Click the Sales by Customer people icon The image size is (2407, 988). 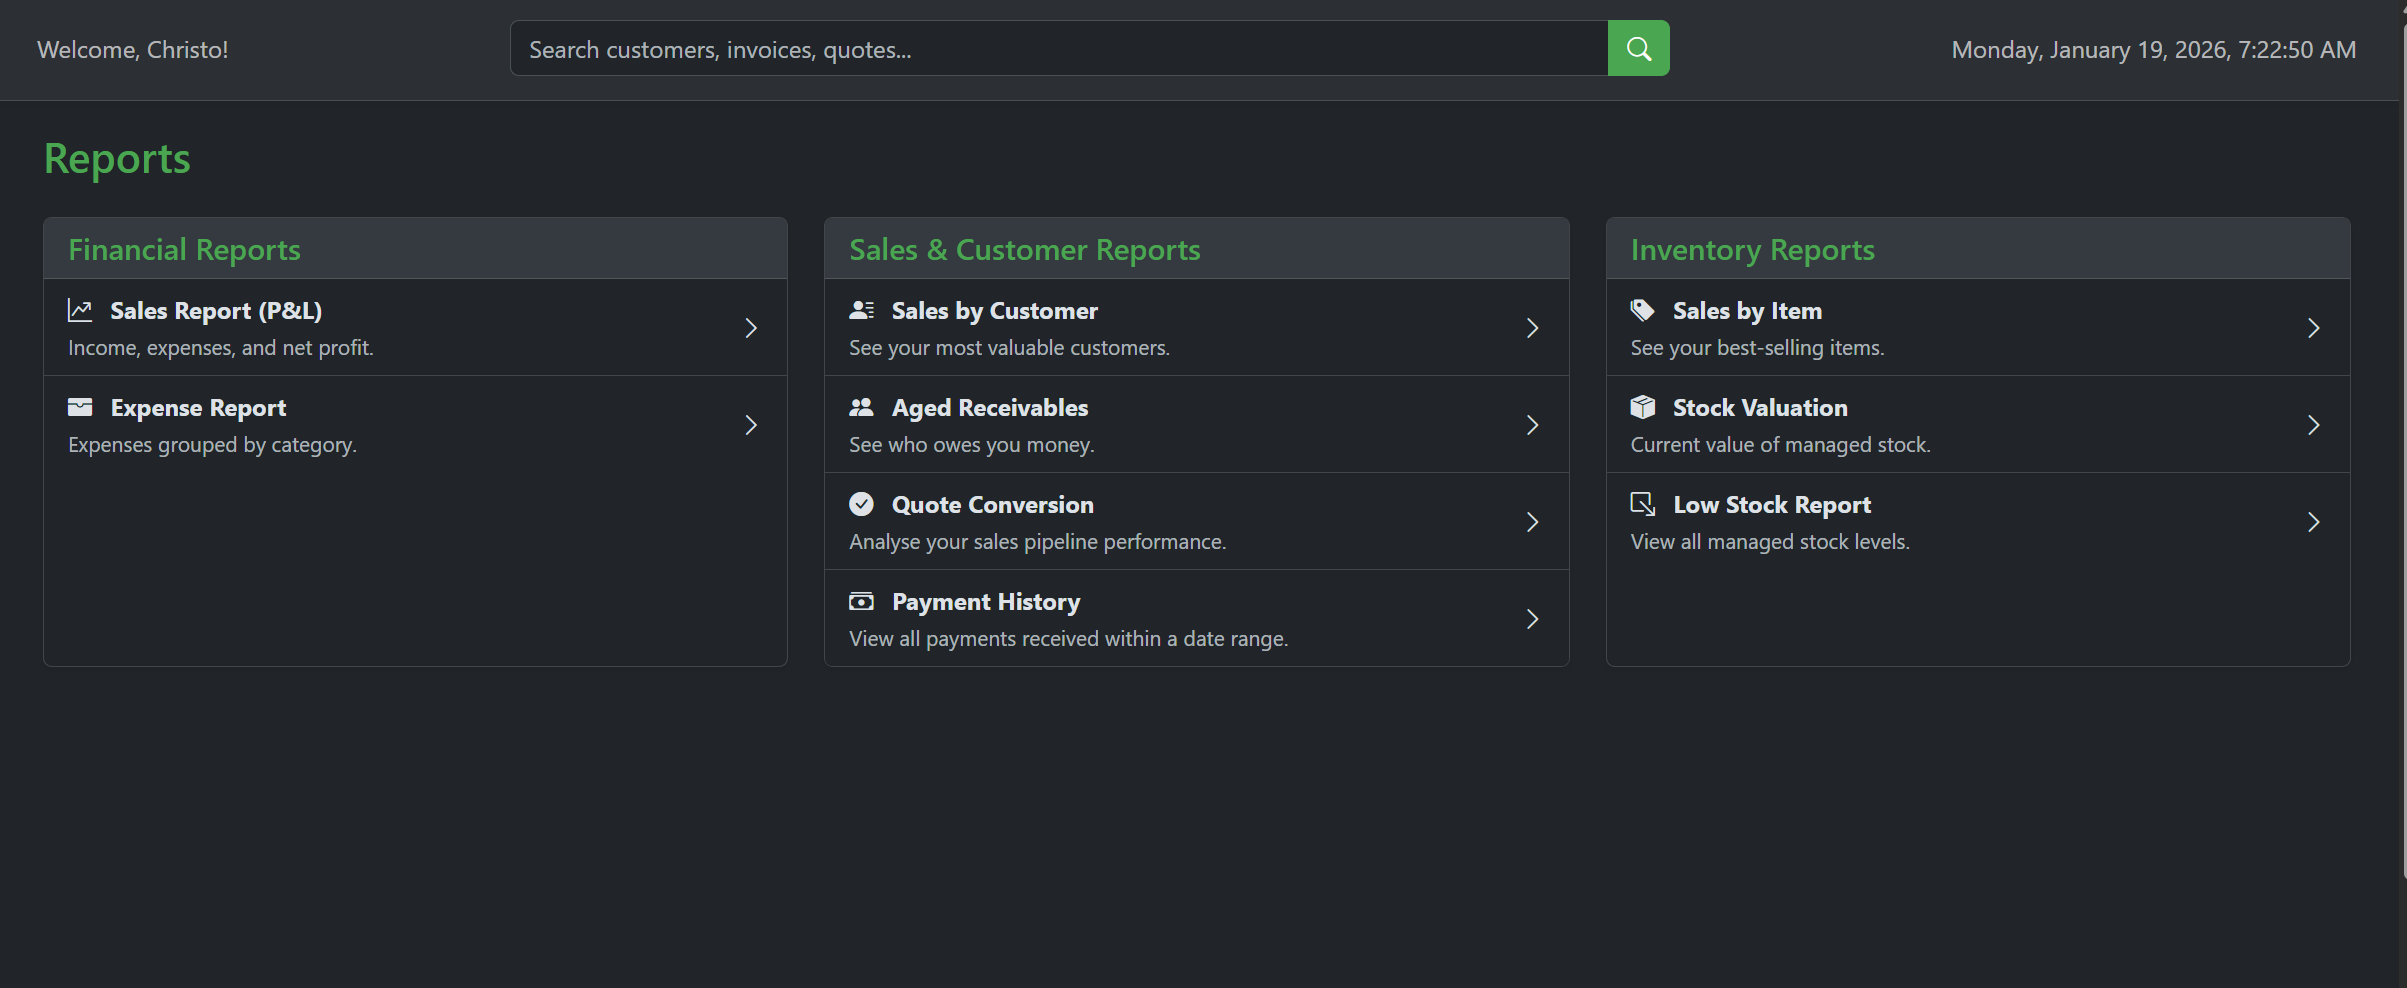(x=861, y=310)
